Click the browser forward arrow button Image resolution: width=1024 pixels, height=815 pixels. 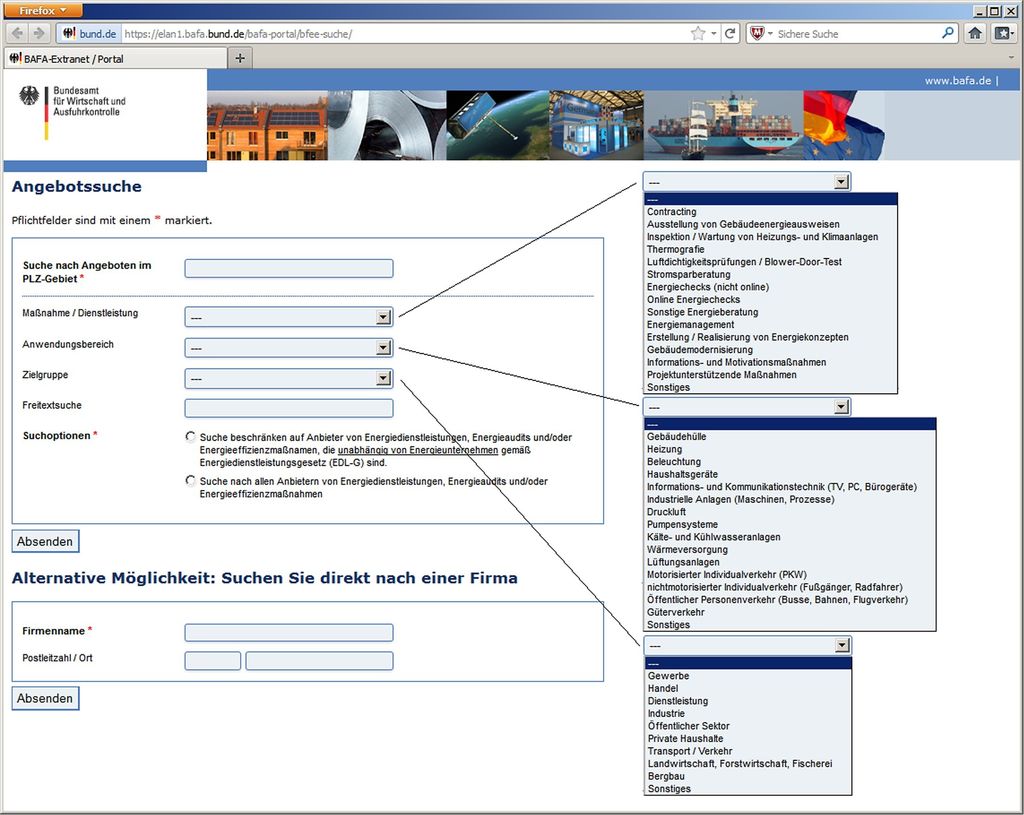point(39,33)
